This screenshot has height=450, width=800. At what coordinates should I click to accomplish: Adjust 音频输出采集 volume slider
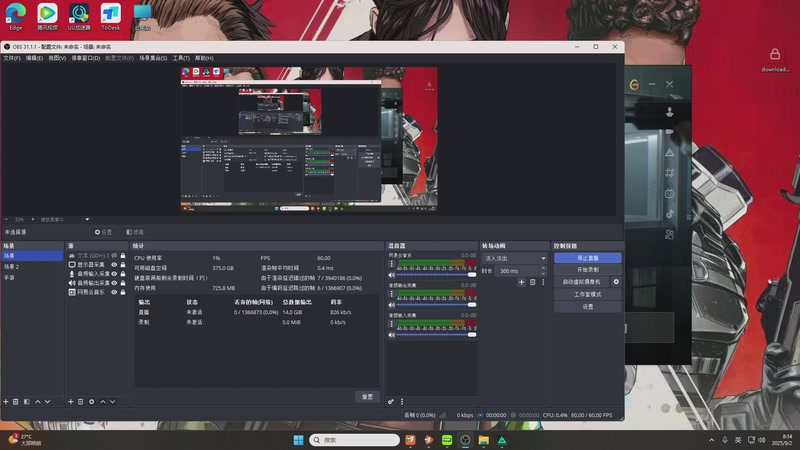(436, 305)
